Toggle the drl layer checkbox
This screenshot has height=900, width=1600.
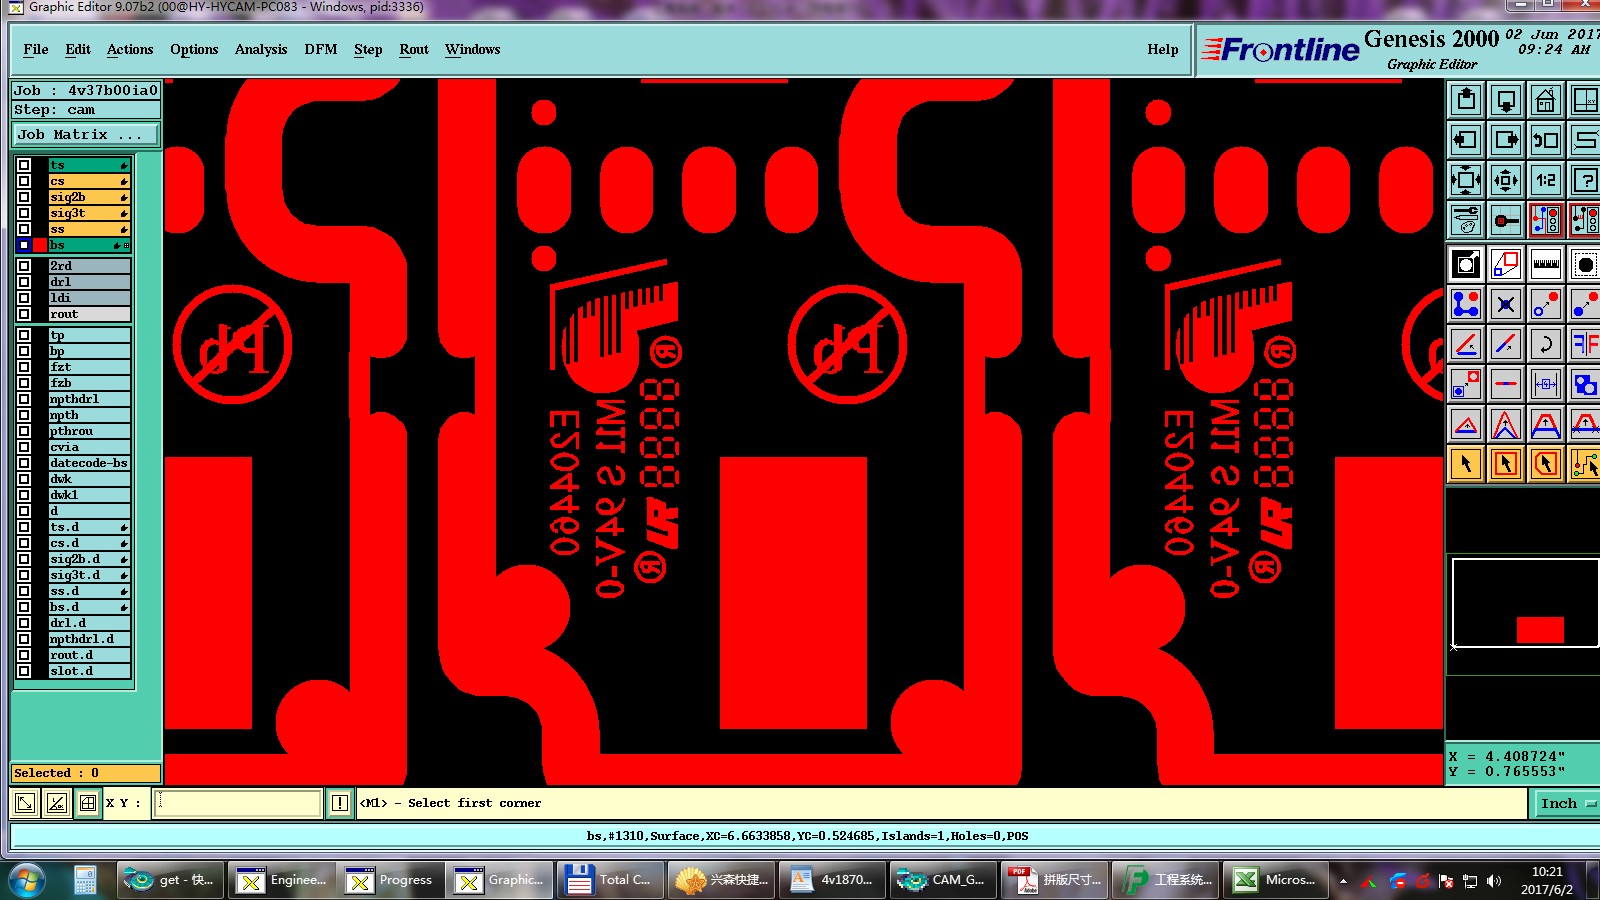tap(24, 282)
